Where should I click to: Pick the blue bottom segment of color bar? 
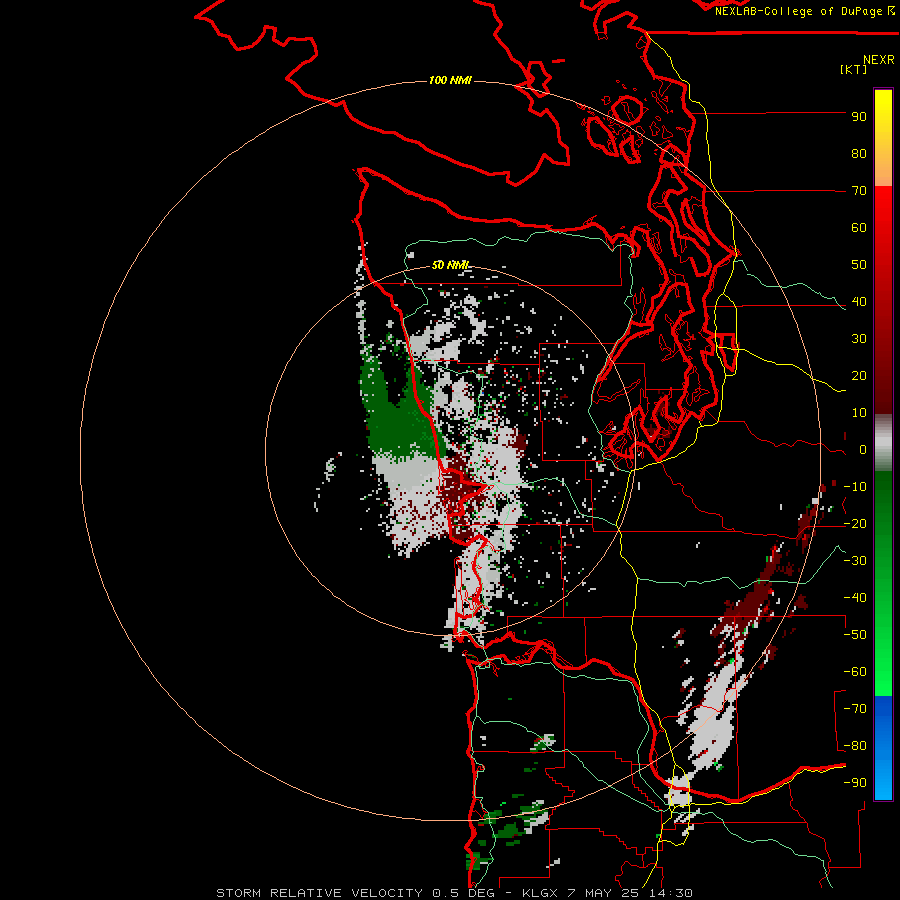point(883,748)
